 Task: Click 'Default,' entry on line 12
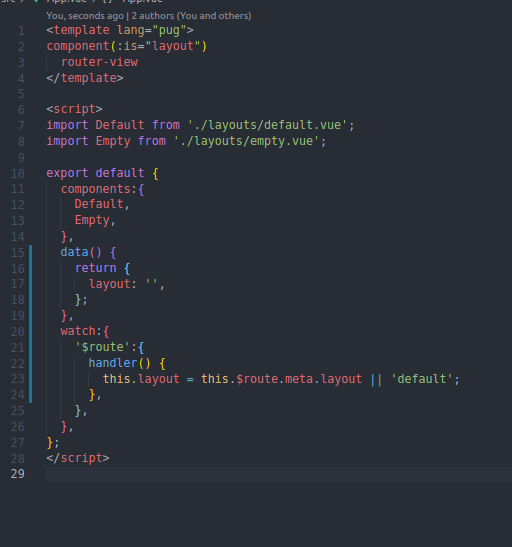click(102, 204)
